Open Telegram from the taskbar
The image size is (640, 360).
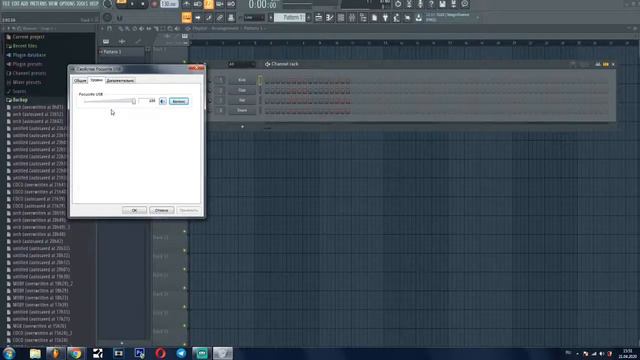click(x=181, y=353)
